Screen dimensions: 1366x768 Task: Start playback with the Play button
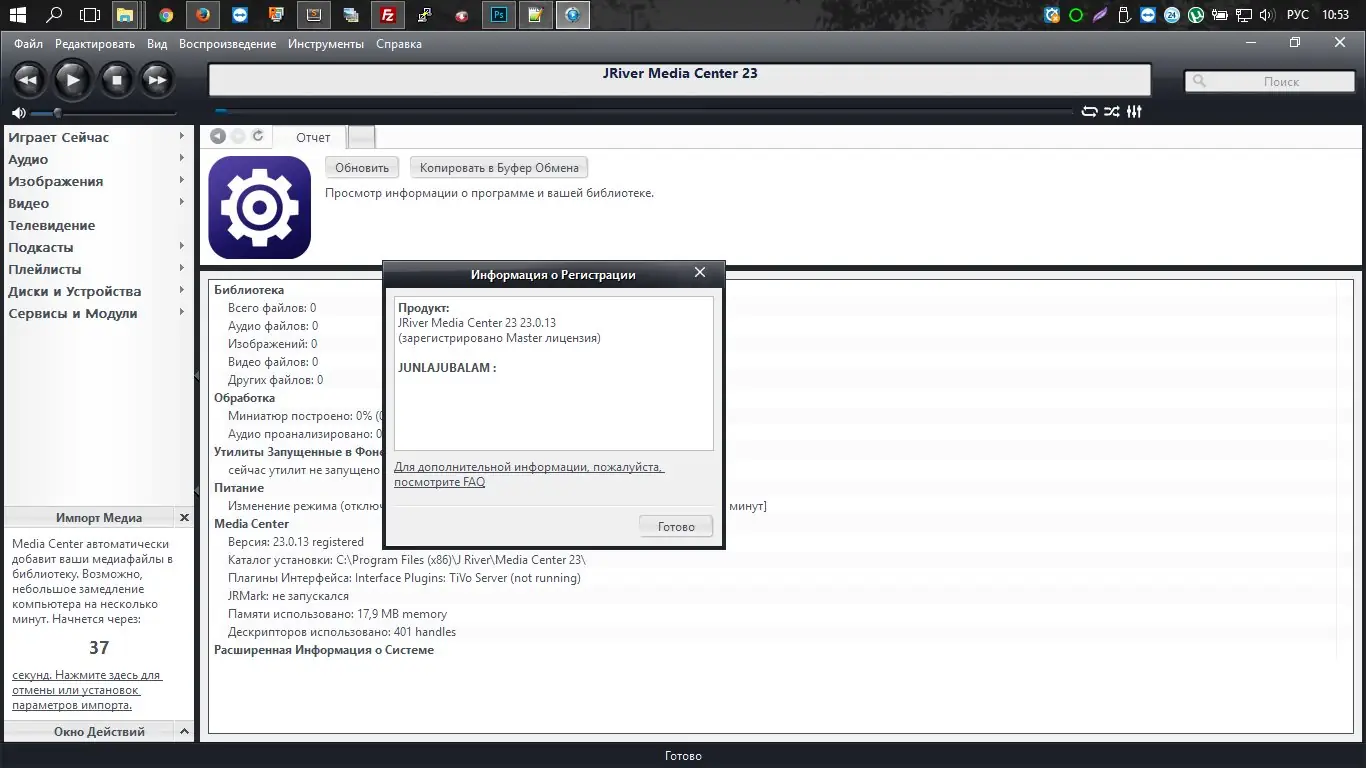coord(72,80)
